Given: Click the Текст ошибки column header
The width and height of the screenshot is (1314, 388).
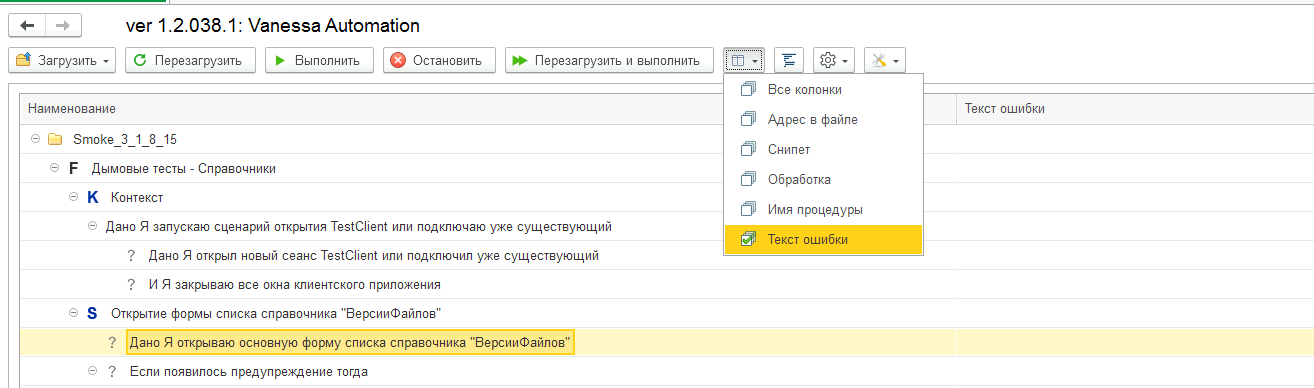Looking at the screenshot, I should (1135, 108).
